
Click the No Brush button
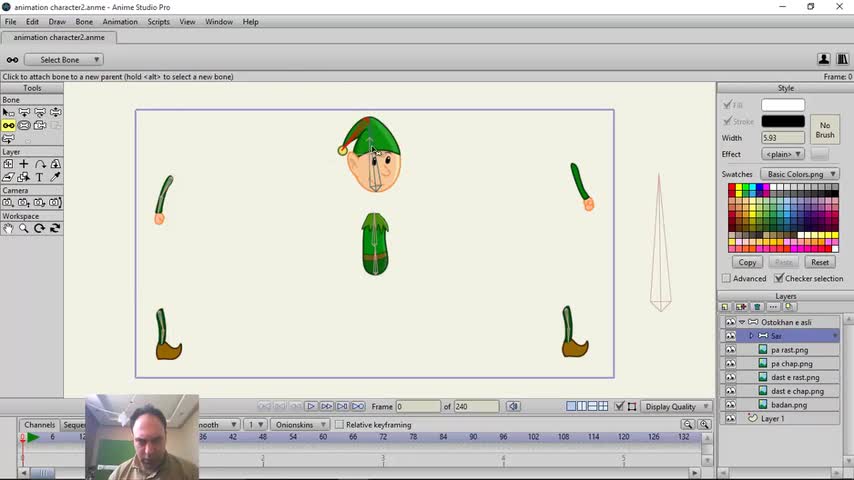[x=825, y=130]
